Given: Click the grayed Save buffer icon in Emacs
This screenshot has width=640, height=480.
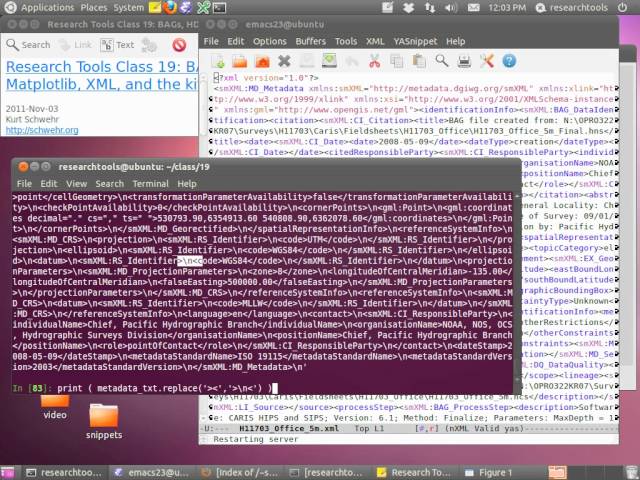Looking at the screenshot, I should [x=307, y=61].
